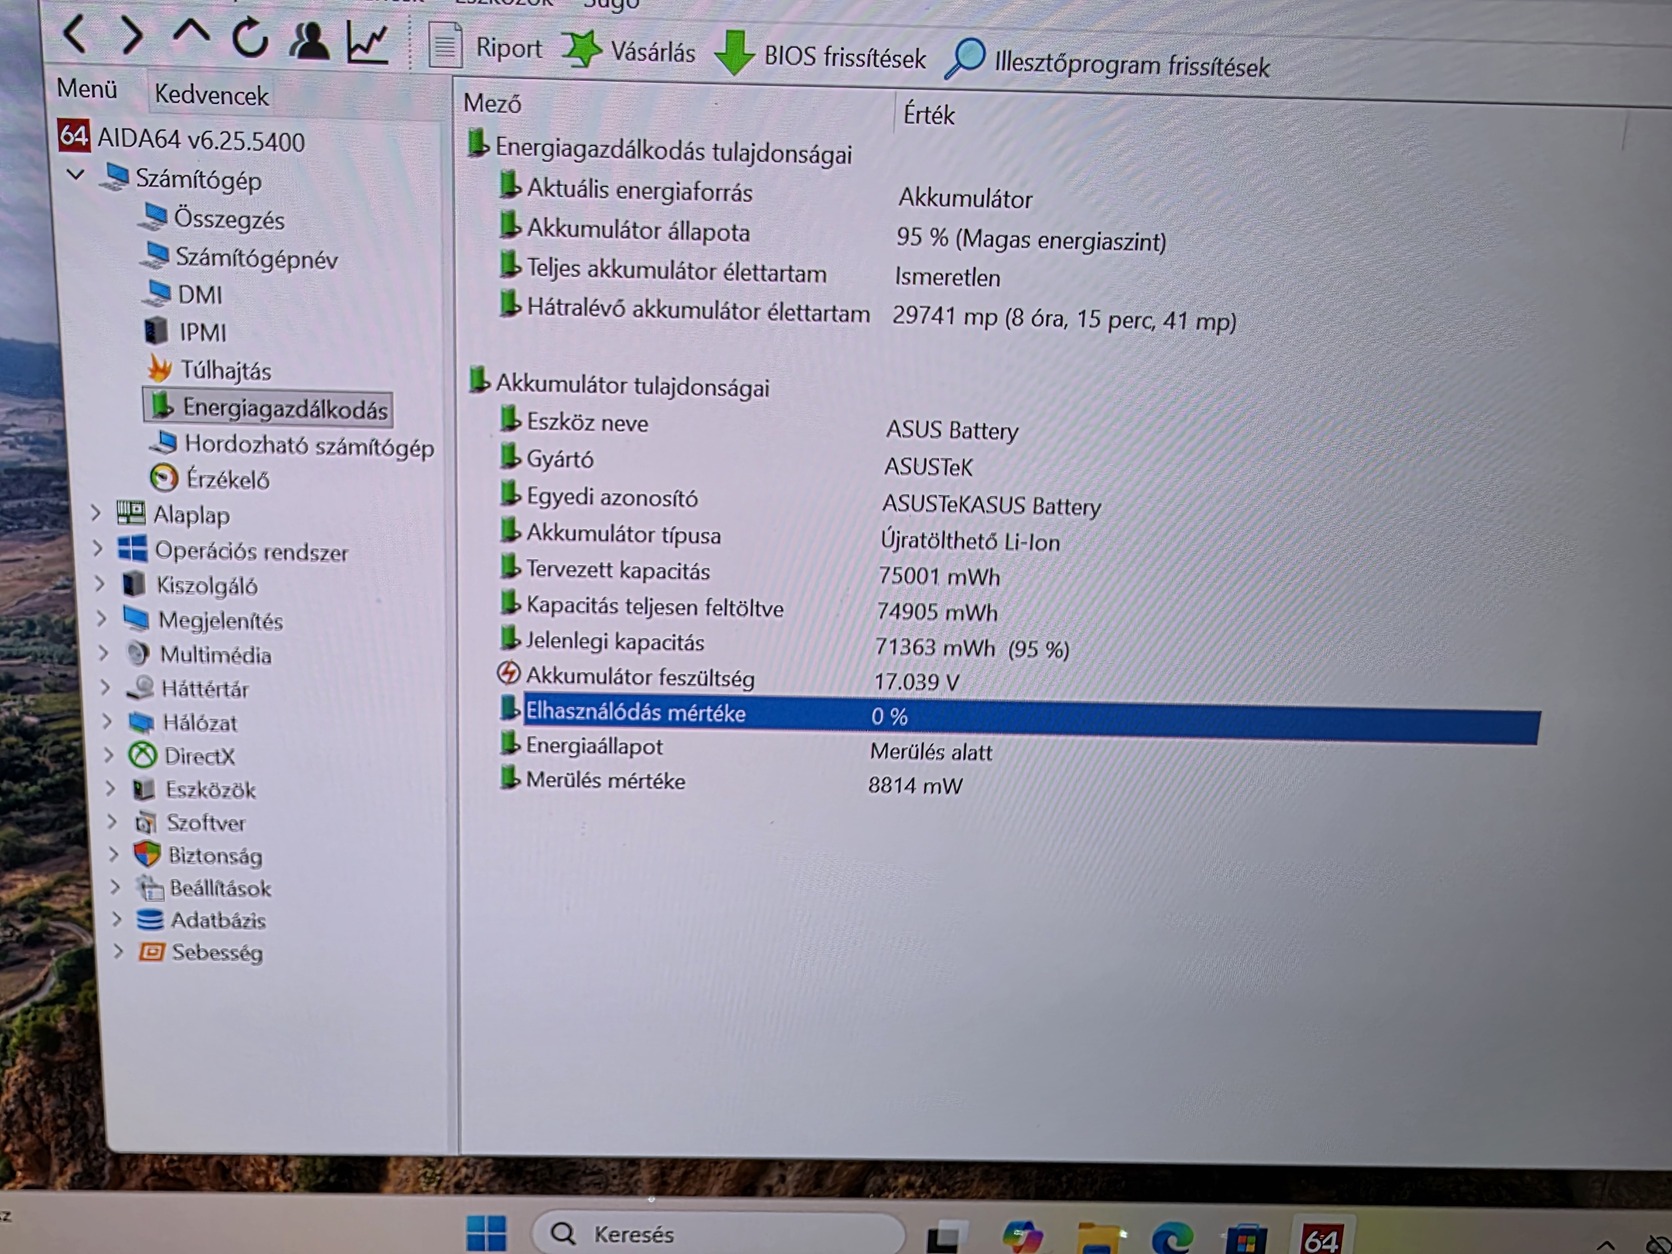
Task: Expand the Multimédia node
Action: click(x=104, y=653)
